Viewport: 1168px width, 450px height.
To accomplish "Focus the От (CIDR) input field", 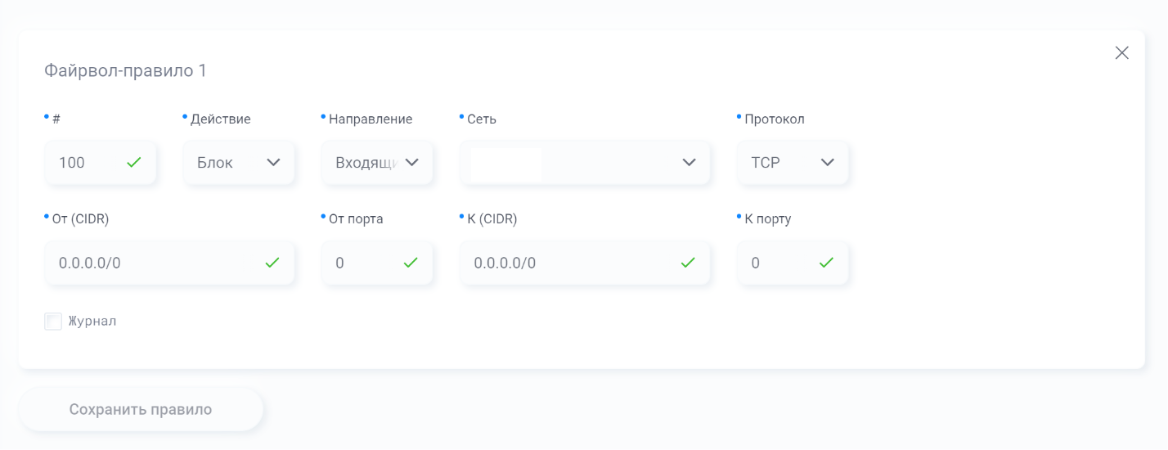I will (x=170, y=263).
